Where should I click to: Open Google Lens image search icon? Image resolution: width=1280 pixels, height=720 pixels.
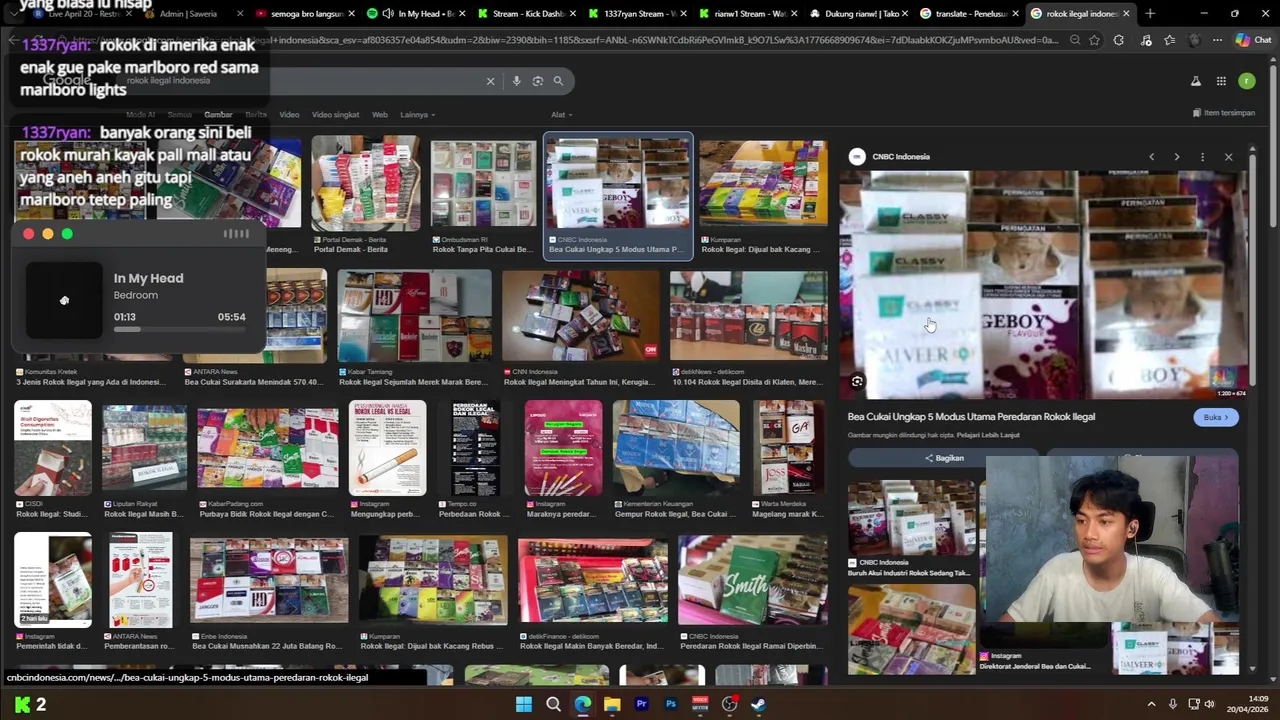pos(538,81)
